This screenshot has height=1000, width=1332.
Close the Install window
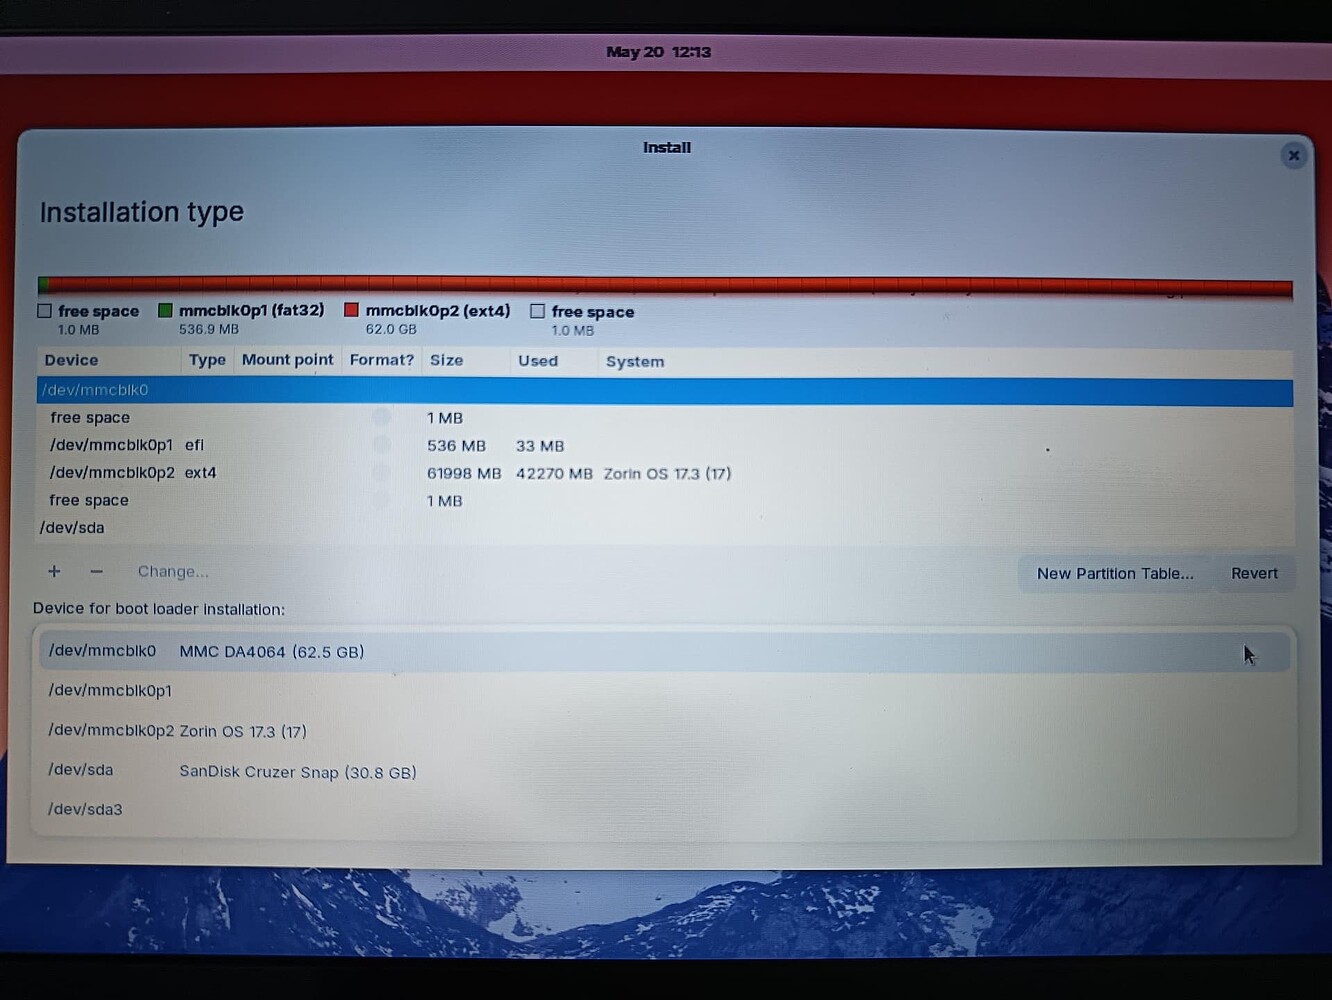point(1294,155)
